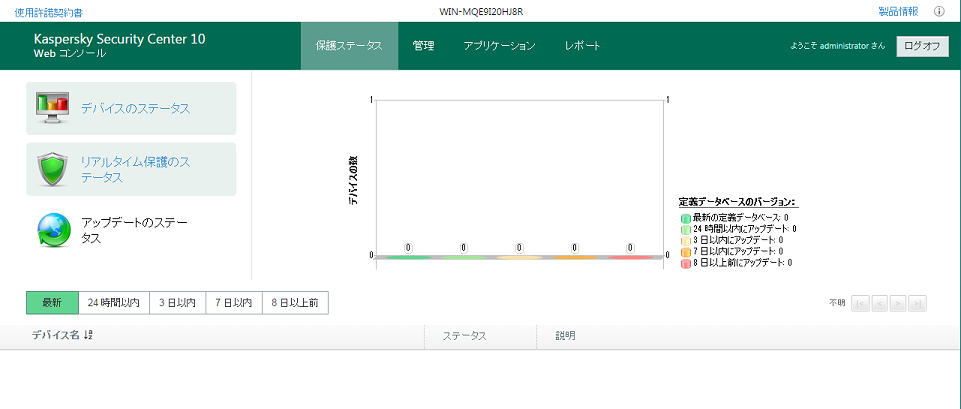Click the 説明 column header

tap(566, 336)
